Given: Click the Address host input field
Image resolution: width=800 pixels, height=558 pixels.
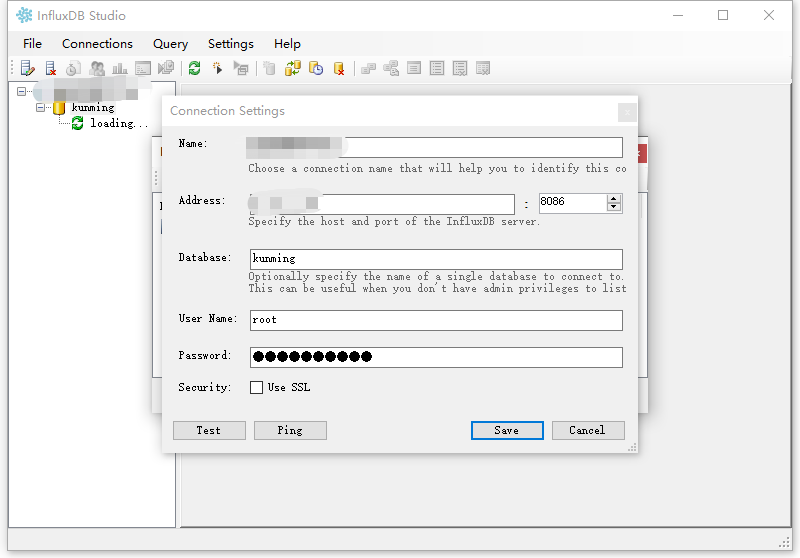Looking at the screenshot, I should tap(382, 204).
